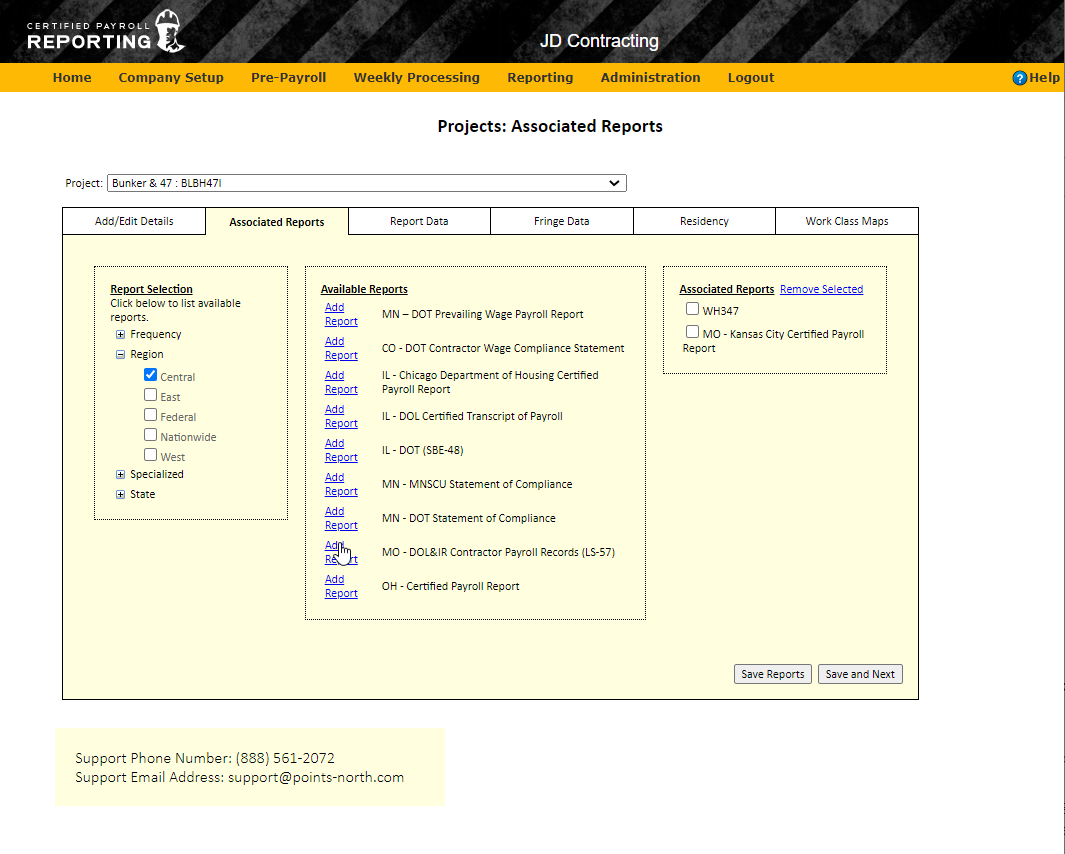Open the Project dropdown

point(367,183)
